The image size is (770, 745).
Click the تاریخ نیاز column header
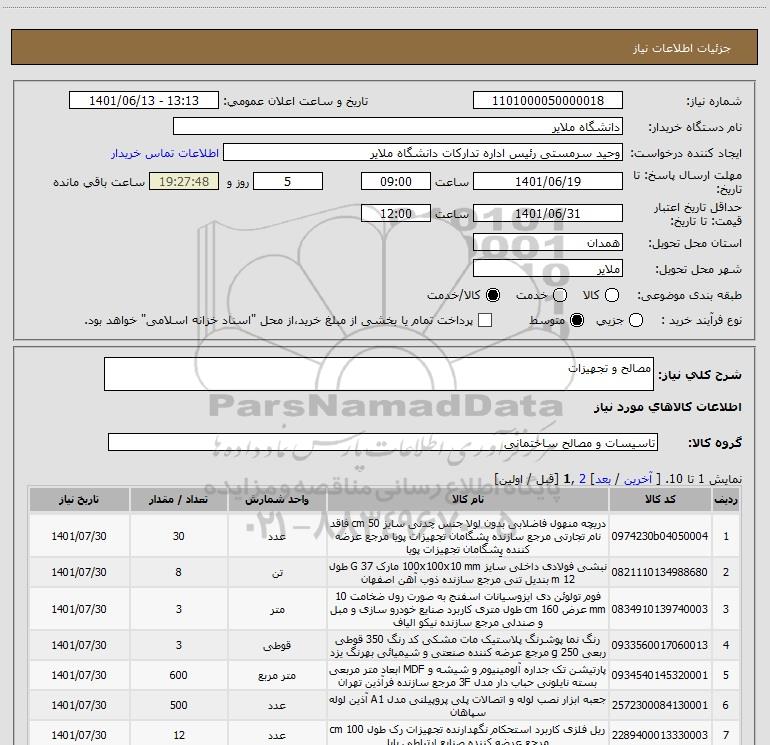click(x=79, y=499)
